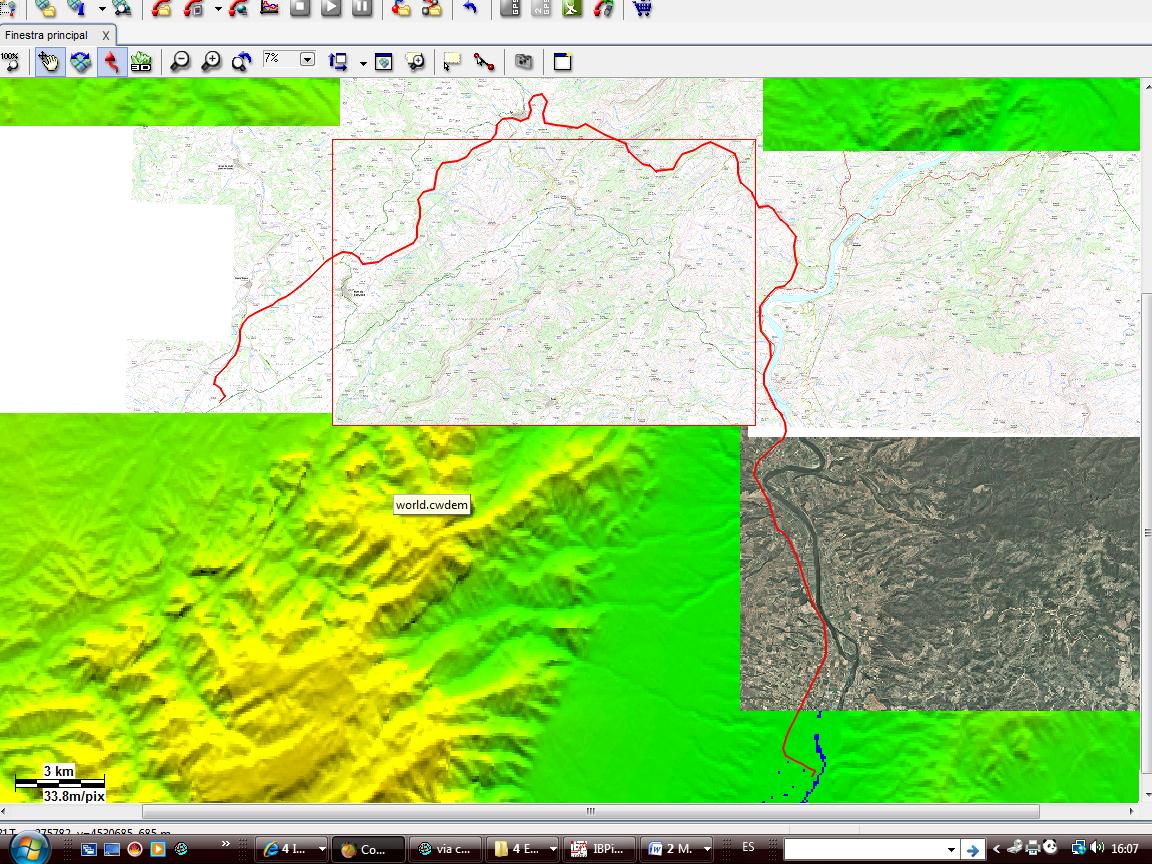The width and height of the screenshot is (1152, 864).
Task: Toggle the red track mode button
Action: click(111, 62)
